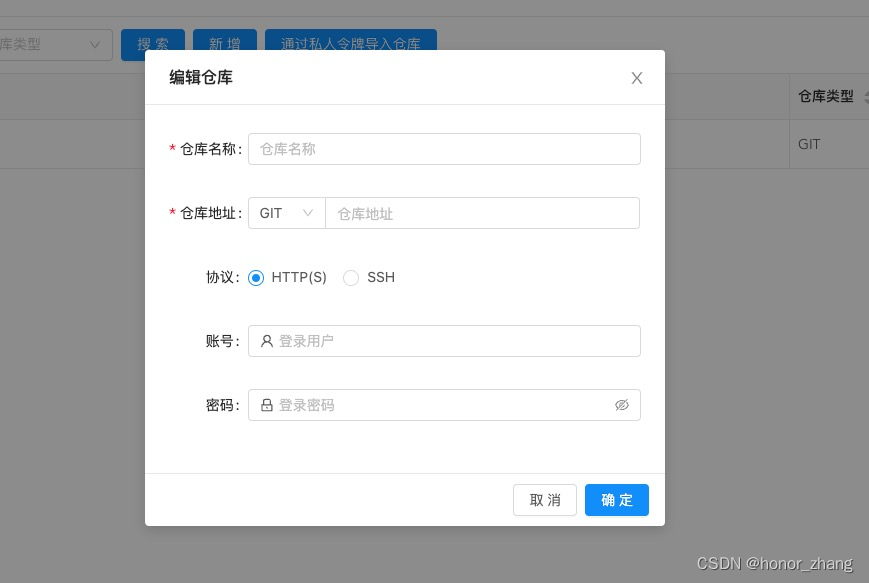Click the 仓库地址 input field
The width and height of the screenshot is (869, 583).
[482, 213]
